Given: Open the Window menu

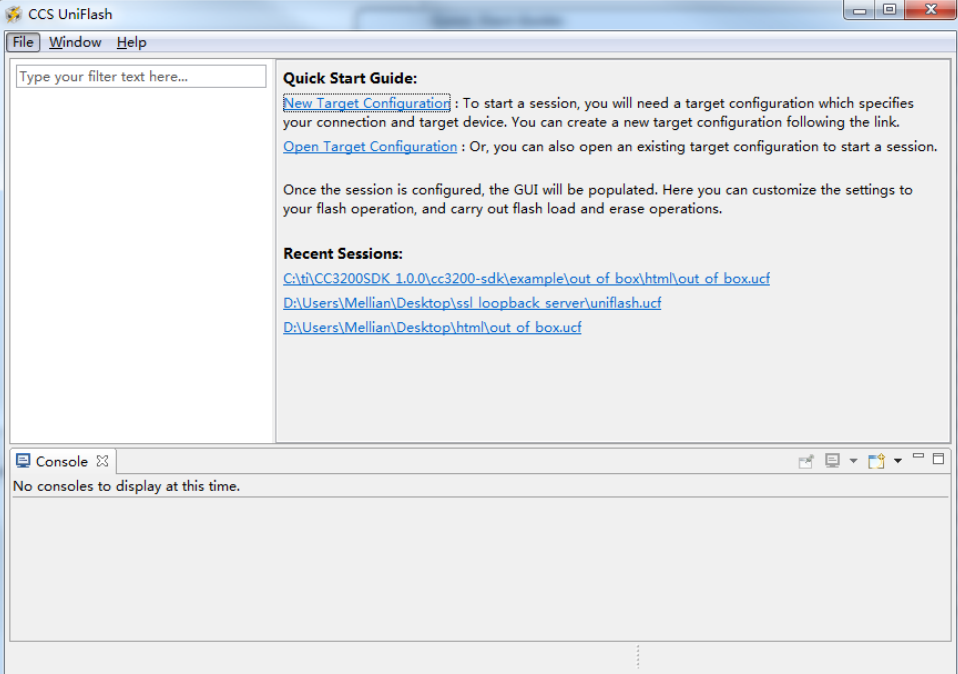Looking at the screenshot, I should point(75,42).
